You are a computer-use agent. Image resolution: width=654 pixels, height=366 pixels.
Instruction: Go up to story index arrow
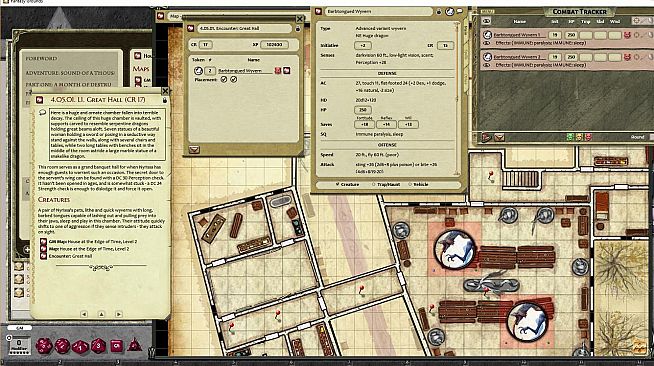(x=101, y=314)
